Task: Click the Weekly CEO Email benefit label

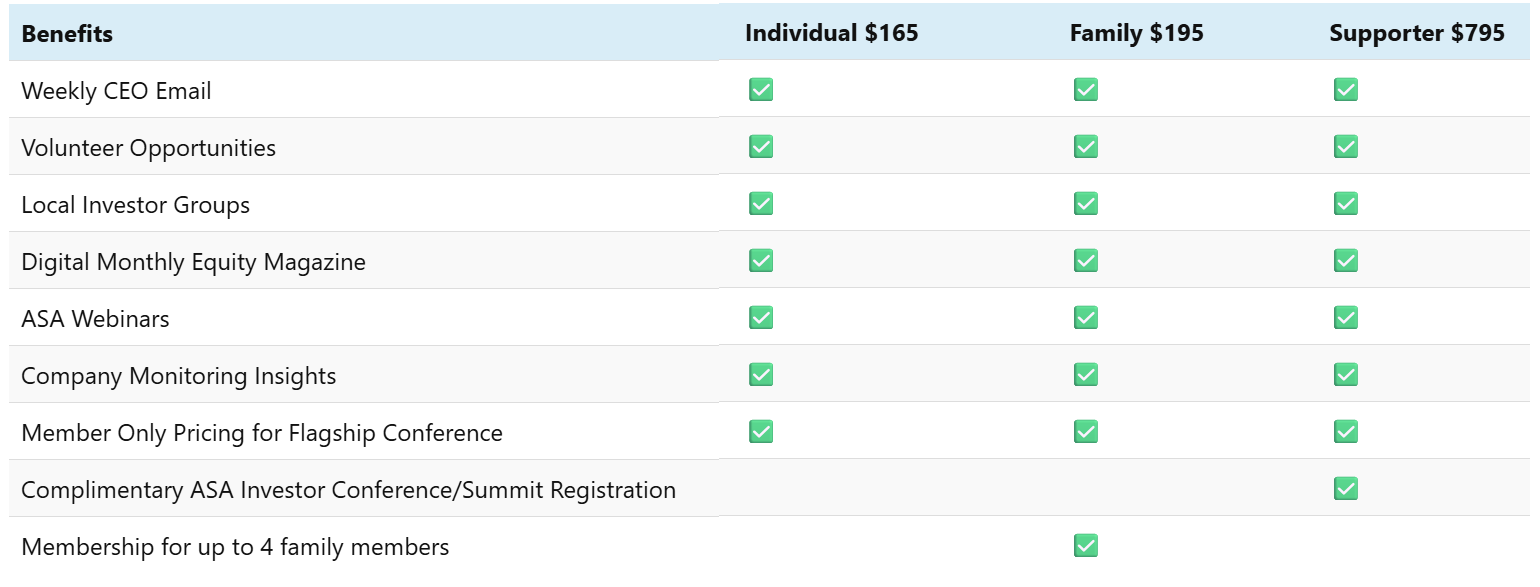Action: point(116,91)
